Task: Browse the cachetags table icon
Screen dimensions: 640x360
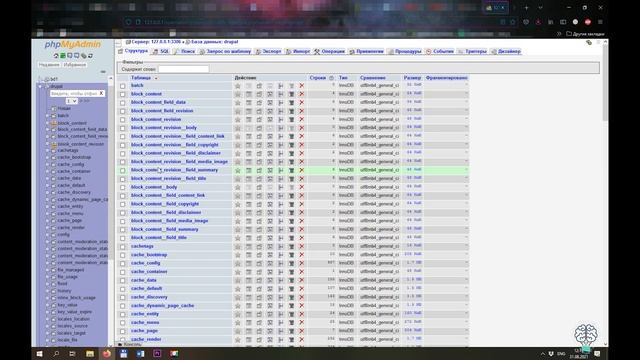Action: [x=249, y=247]
